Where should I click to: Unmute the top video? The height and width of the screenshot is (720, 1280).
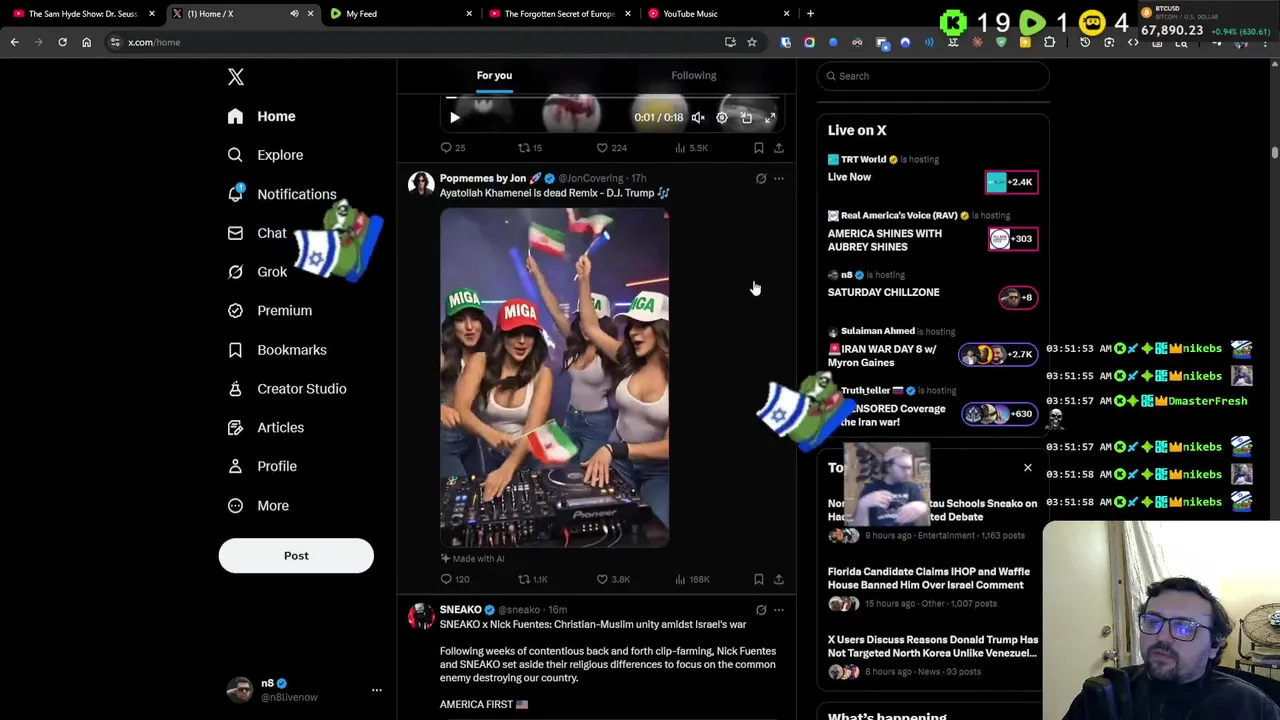pos(698,118)
